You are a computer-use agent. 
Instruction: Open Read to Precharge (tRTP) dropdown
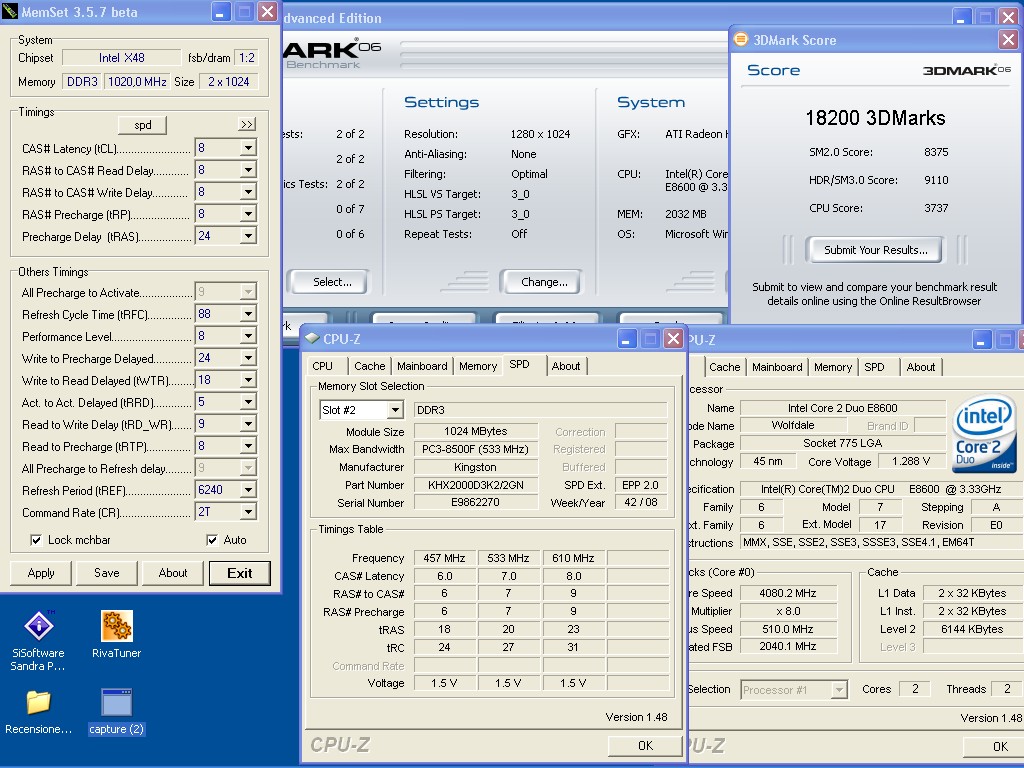click(x=248, y=446)
